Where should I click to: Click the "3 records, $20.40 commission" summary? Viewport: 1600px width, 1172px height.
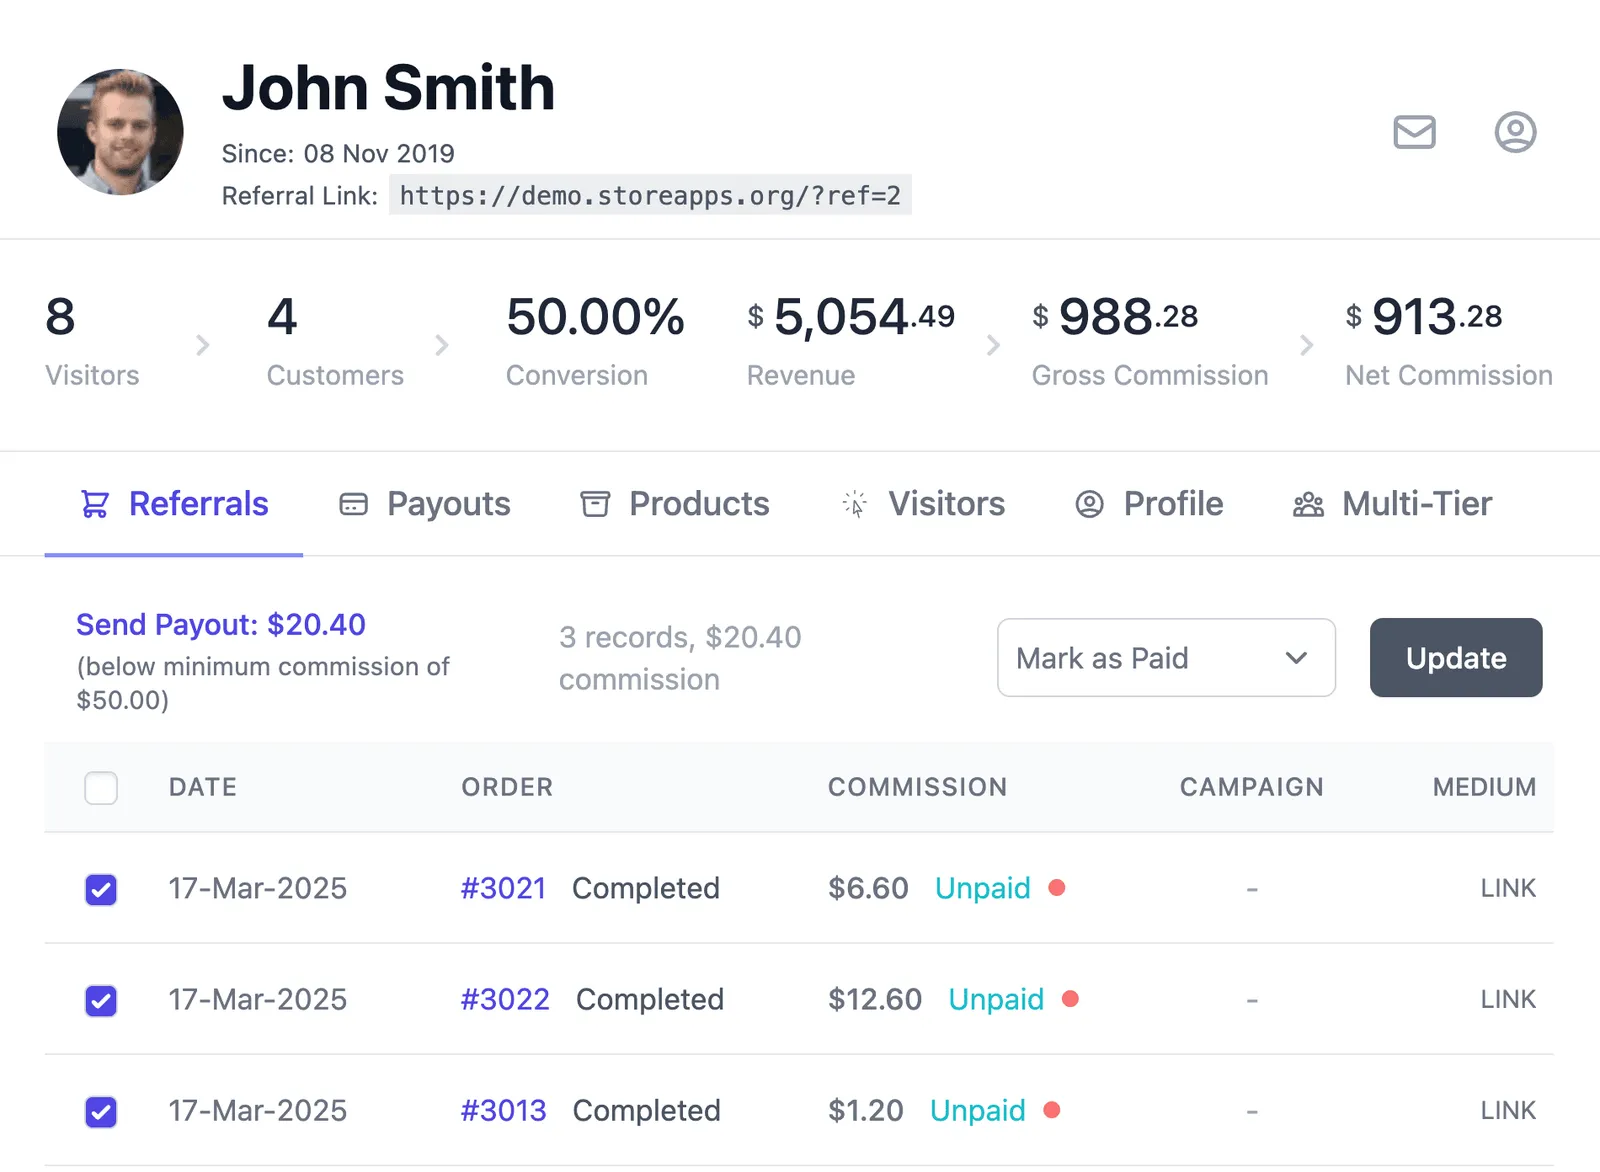(x=680, y=658)
